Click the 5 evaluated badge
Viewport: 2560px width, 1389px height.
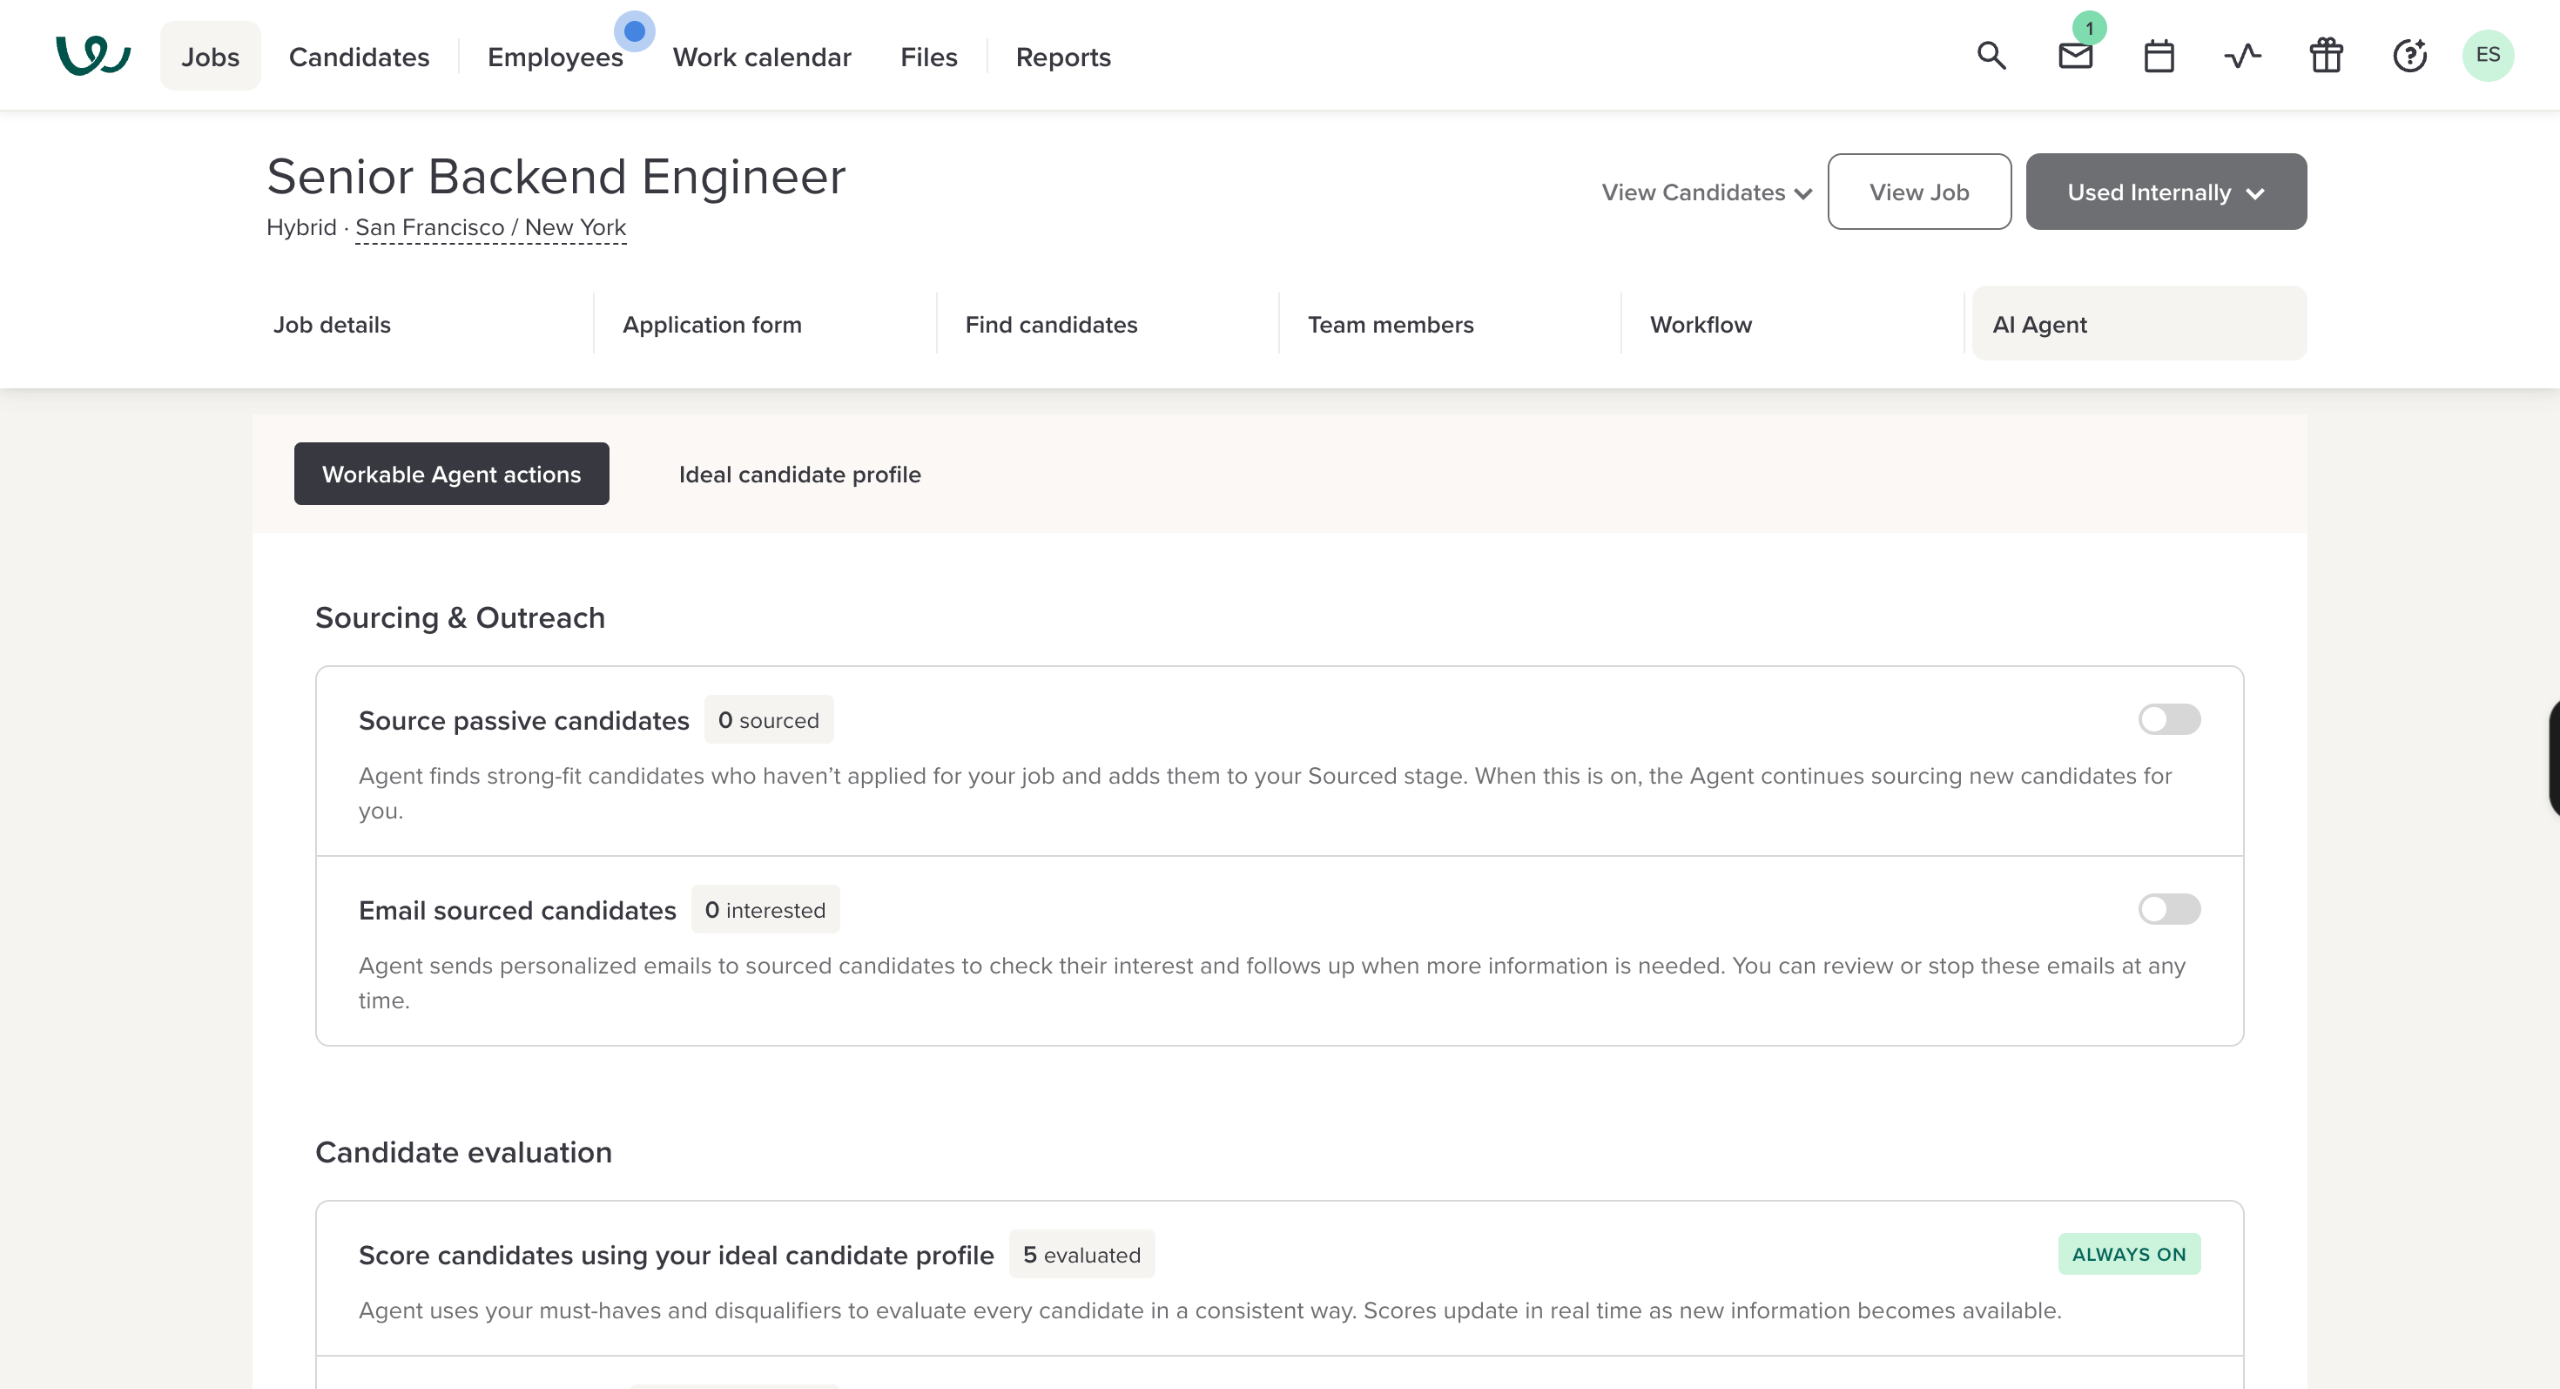1081,1255
